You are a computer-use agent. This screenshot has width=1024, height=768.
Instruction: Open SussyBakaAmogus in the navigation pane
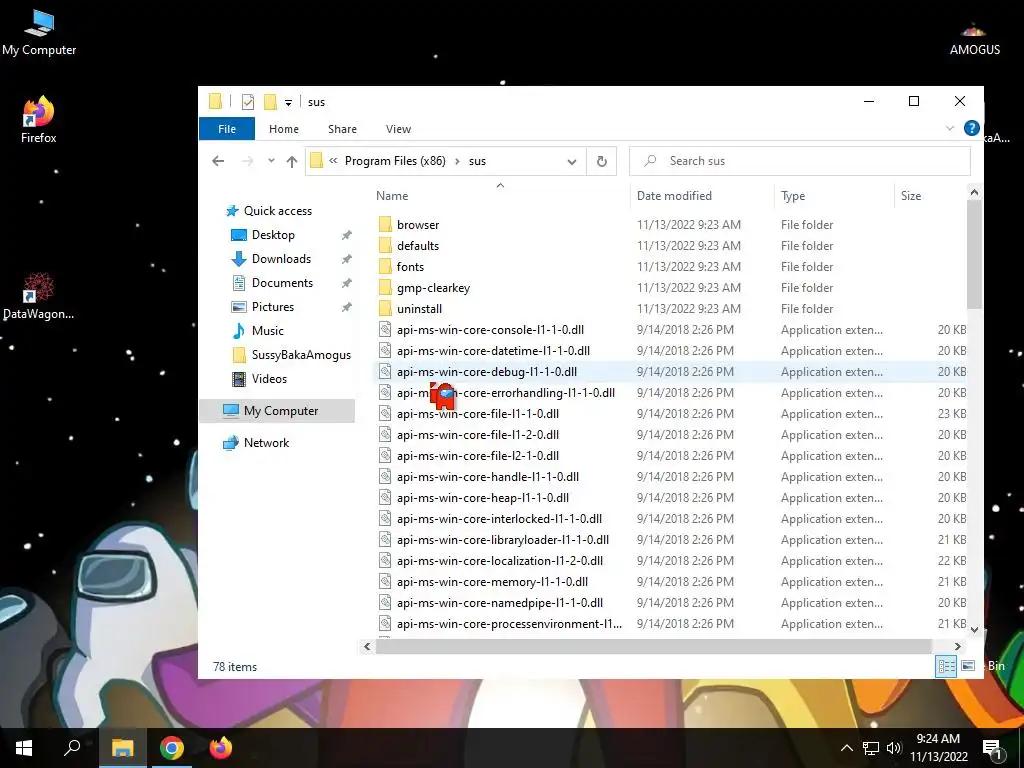(x=301, y=355)
